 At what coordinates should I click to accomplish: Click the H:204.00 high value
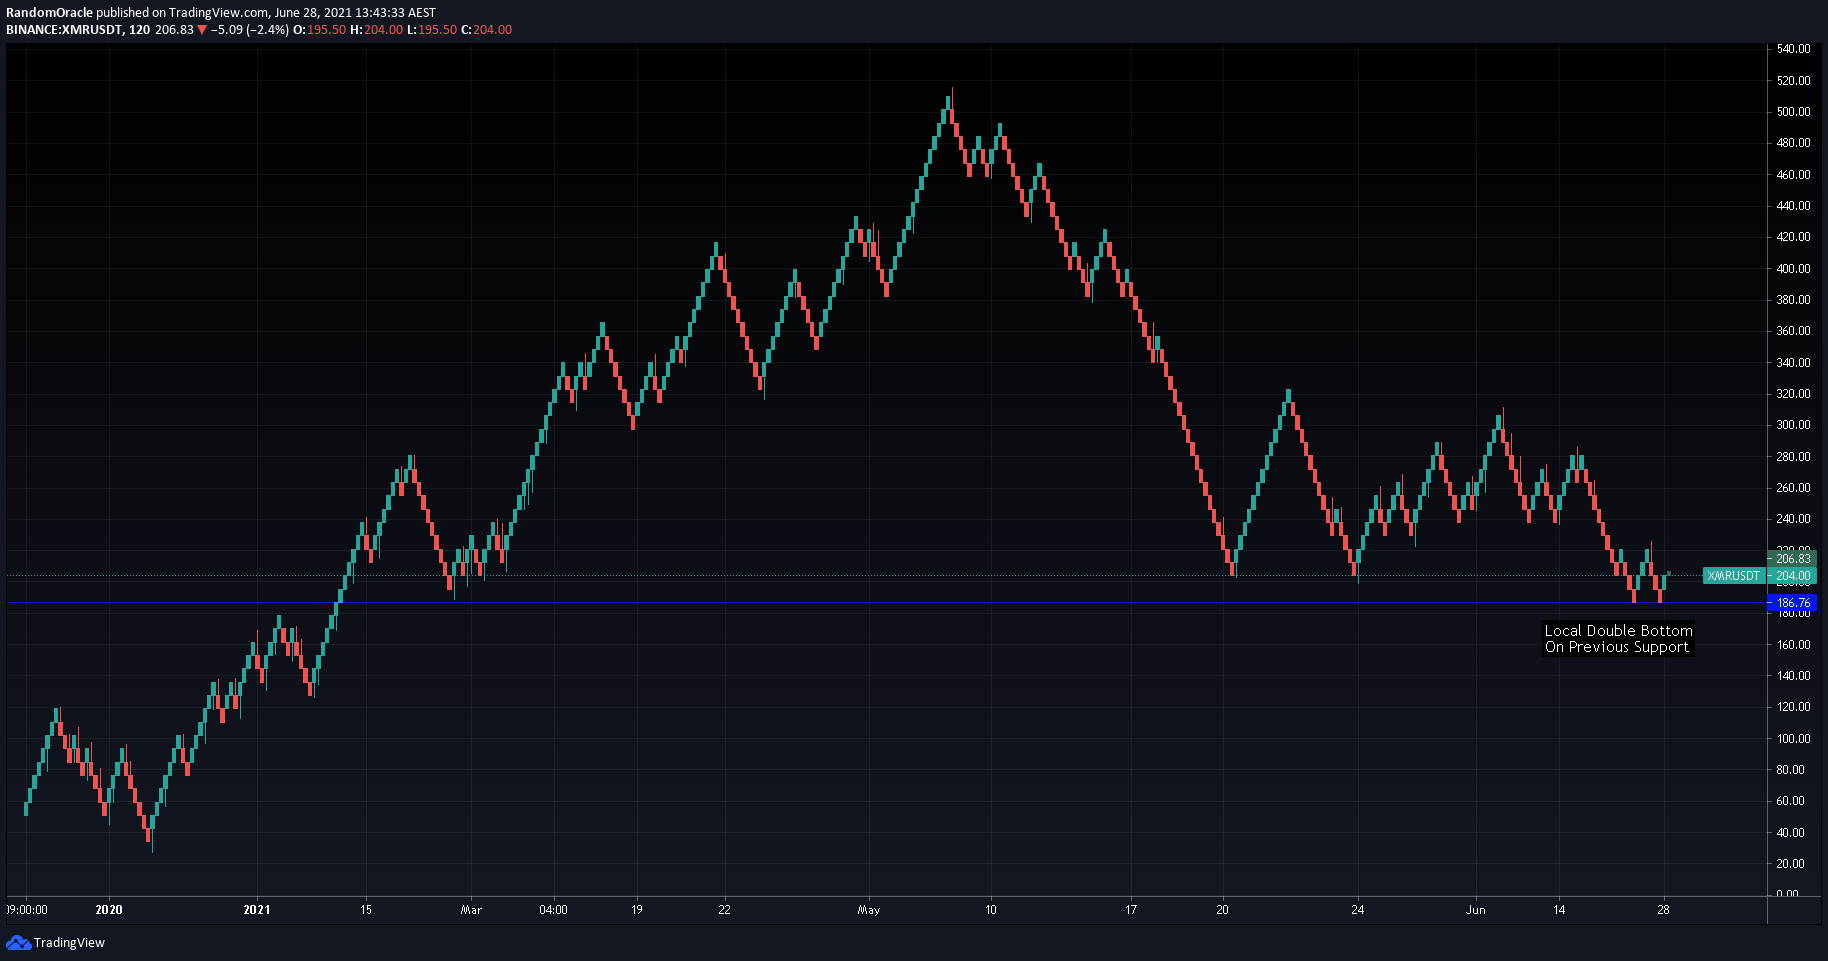click(x=377, y=30)
